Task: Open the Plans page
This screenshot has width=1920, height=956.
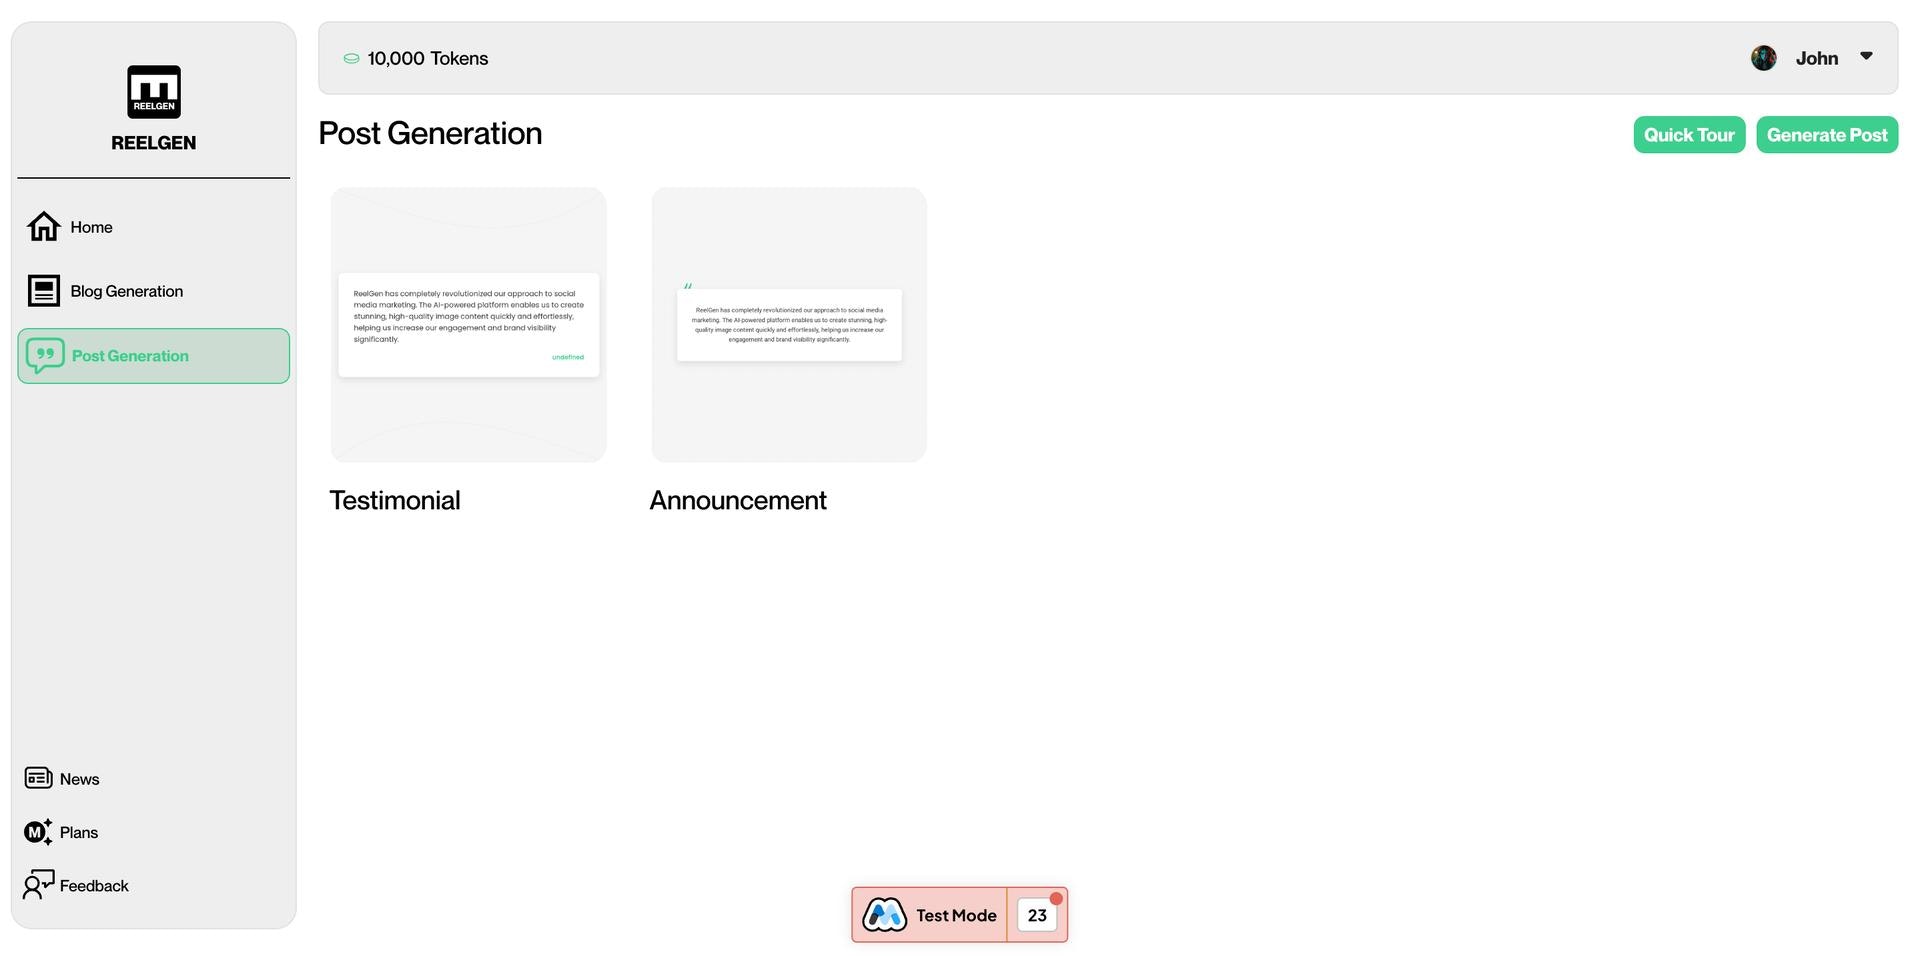Action: [x=61, y=832]
